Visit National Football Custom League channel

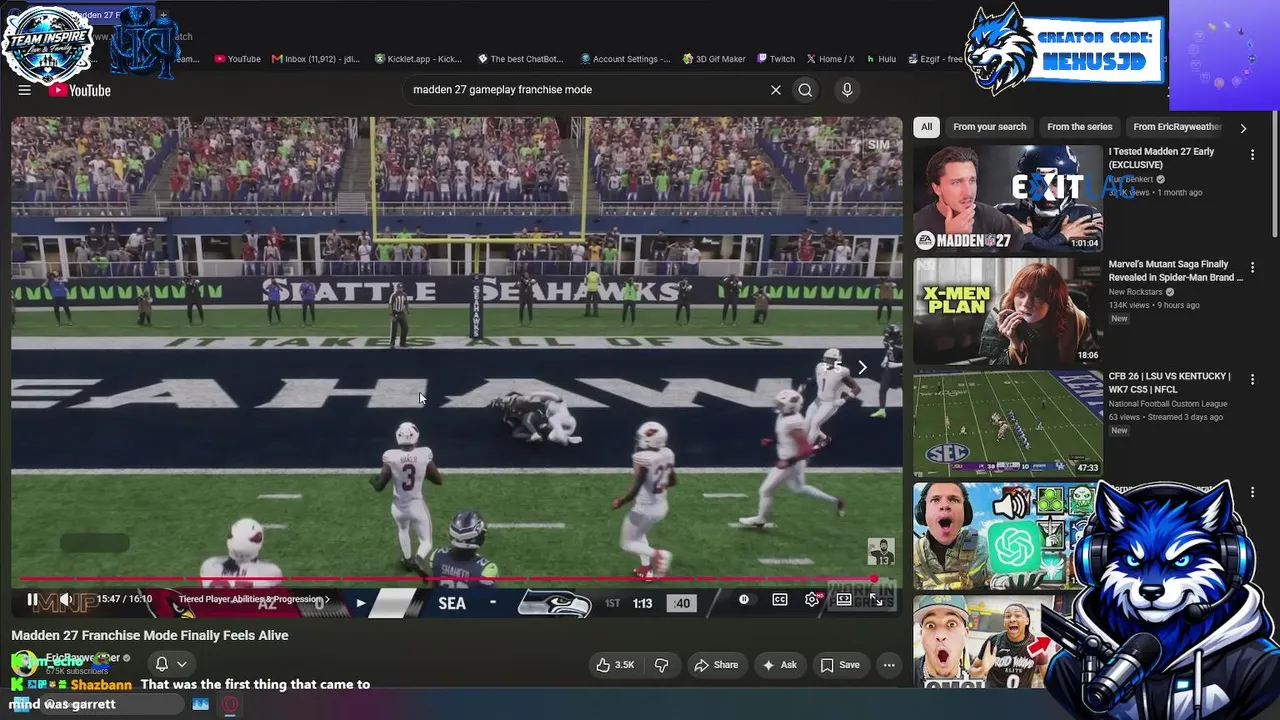pos(1167,404)
